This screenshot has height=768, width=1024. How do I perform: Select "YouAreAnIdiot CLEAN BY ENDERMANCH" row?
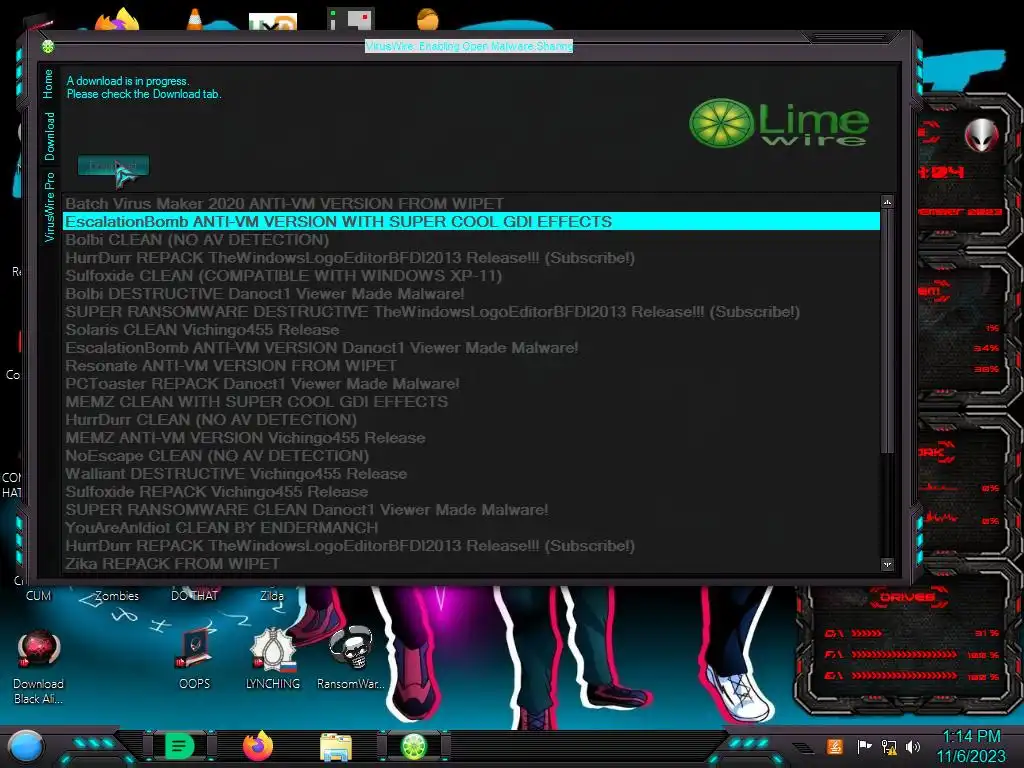point(471,528)
